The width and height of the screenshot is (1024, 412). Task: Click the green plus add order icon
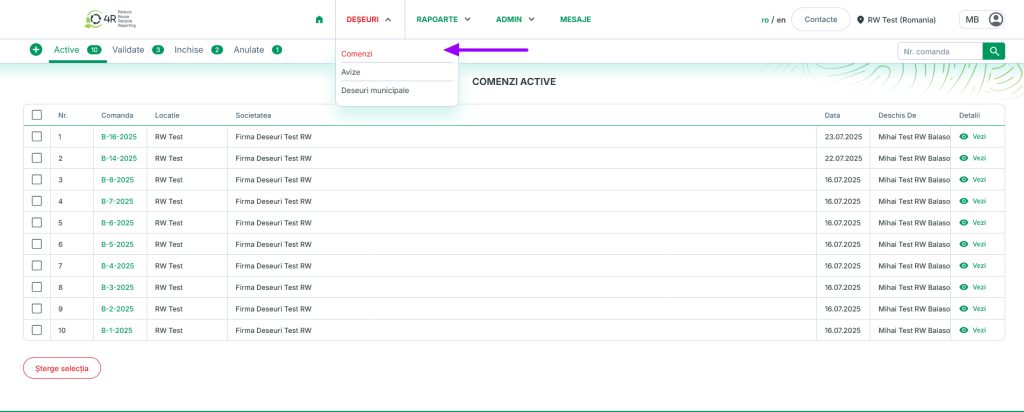coord(36,49)
